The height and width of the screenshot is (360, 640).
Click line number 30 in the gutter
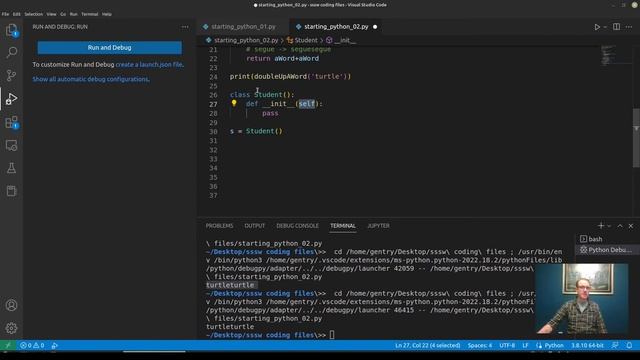tap(213, 131)
